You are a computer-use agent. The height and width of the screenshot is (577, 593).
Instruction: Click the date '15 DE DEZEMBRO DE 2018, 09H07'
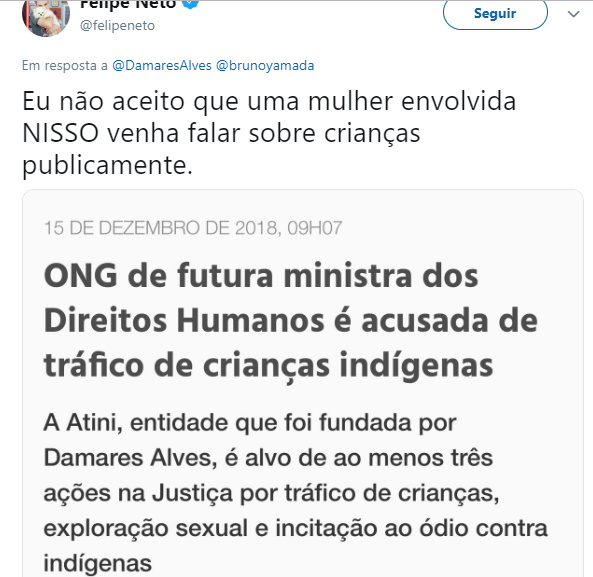193,228
